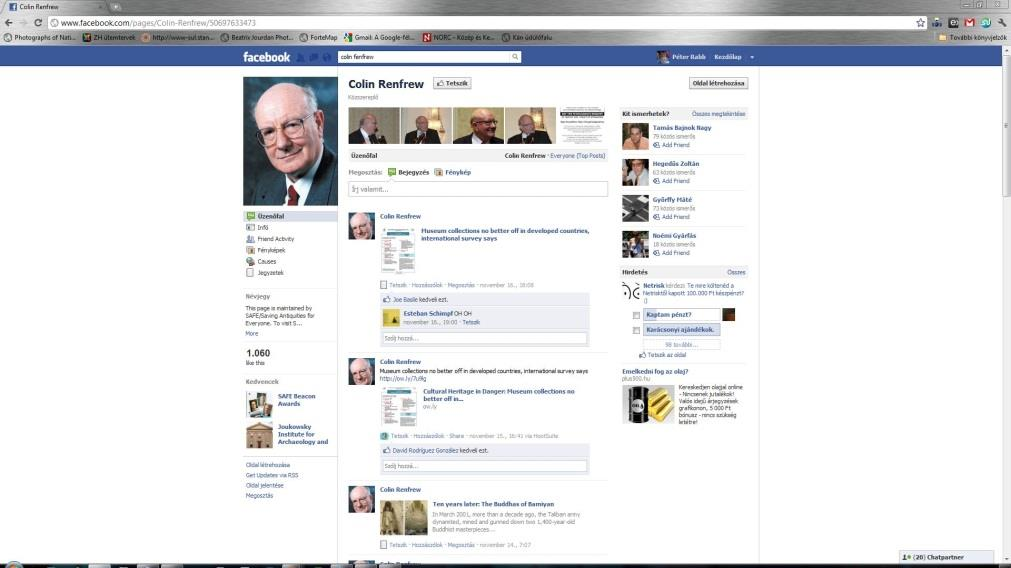Click the camera extension icon
Image resolution: width=1011 pixels, height=568 pixels.
click(x=936, y=23)
